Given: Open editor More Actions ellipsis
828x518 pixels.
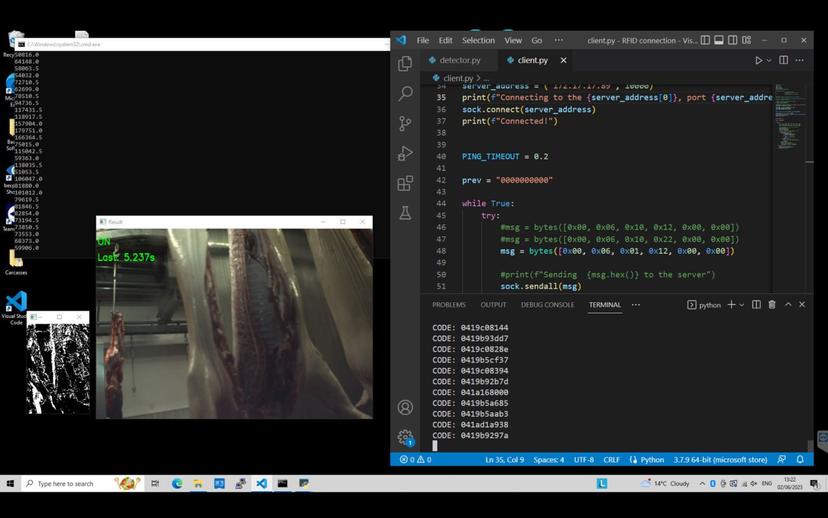Looking at the screenshot, I should click(799, 60).
